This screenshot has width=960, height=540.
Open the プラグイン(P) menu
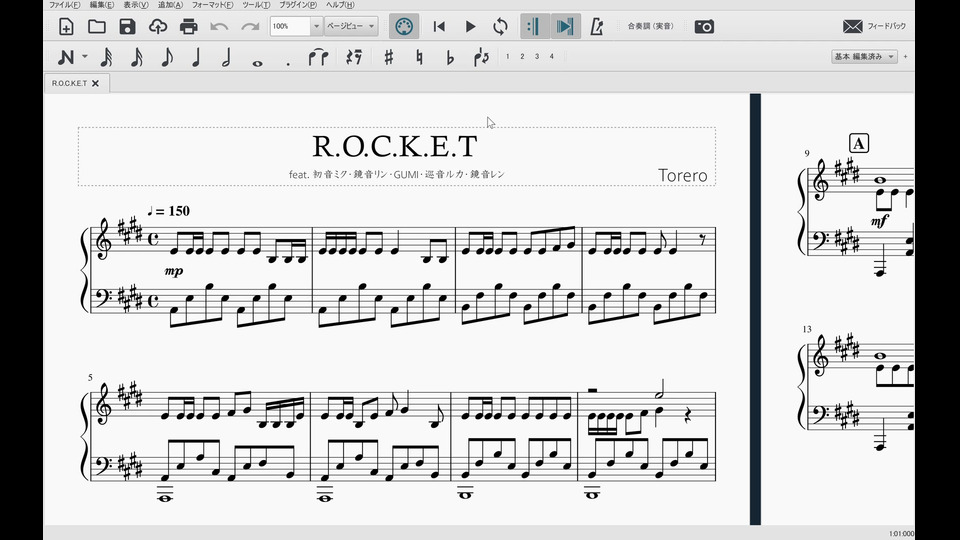click(x=298, y=5)
